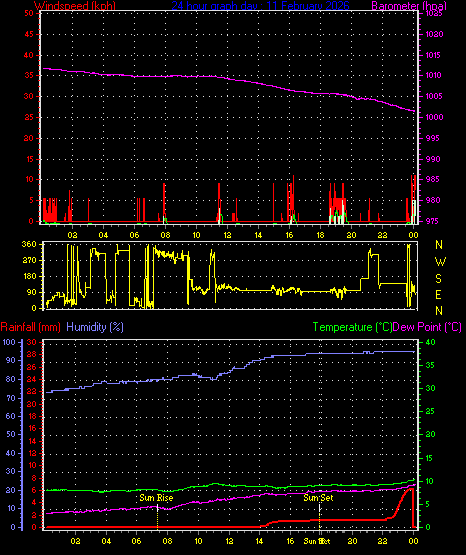
Task: Click the 'Dew Point (°C)' legend label
Action: pos(427,327)
